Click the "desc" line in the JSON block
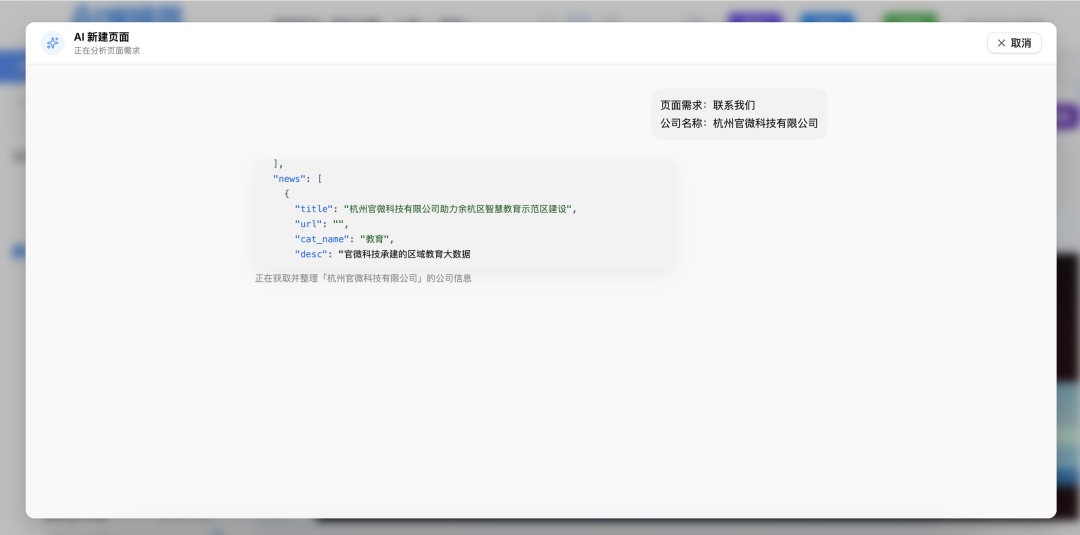 point(382,255)
